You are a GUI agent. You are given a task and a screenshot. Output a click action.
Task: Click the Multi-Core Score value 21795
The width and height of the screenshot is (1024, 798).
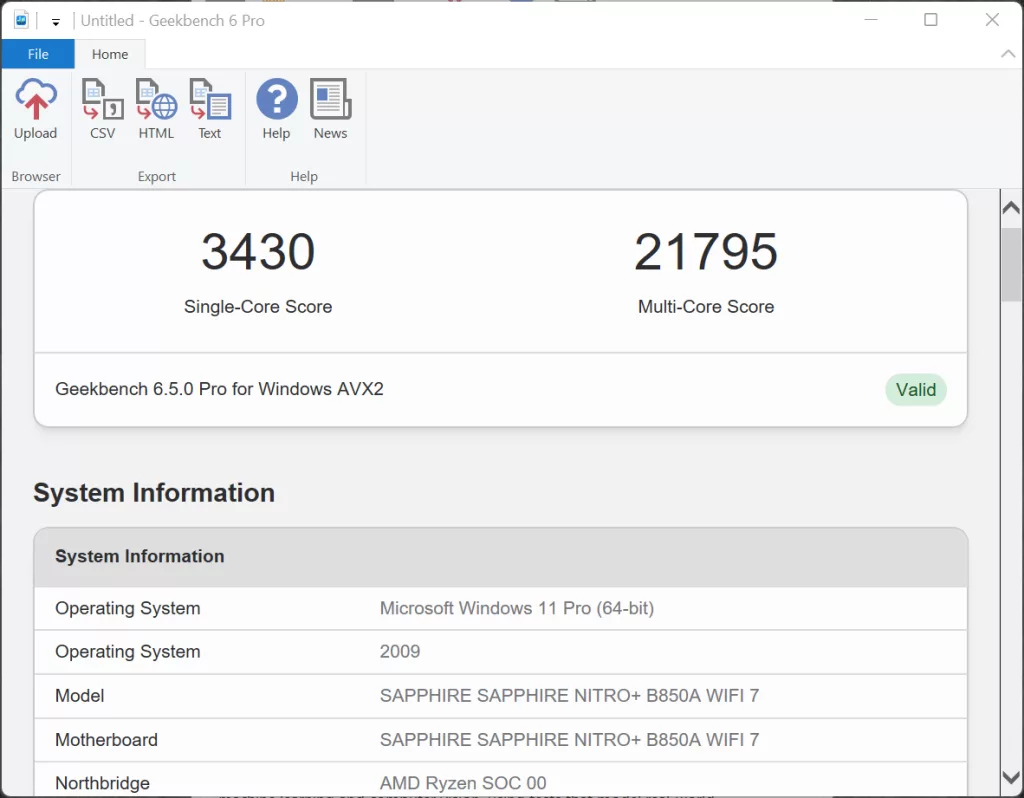click(706, 252)
